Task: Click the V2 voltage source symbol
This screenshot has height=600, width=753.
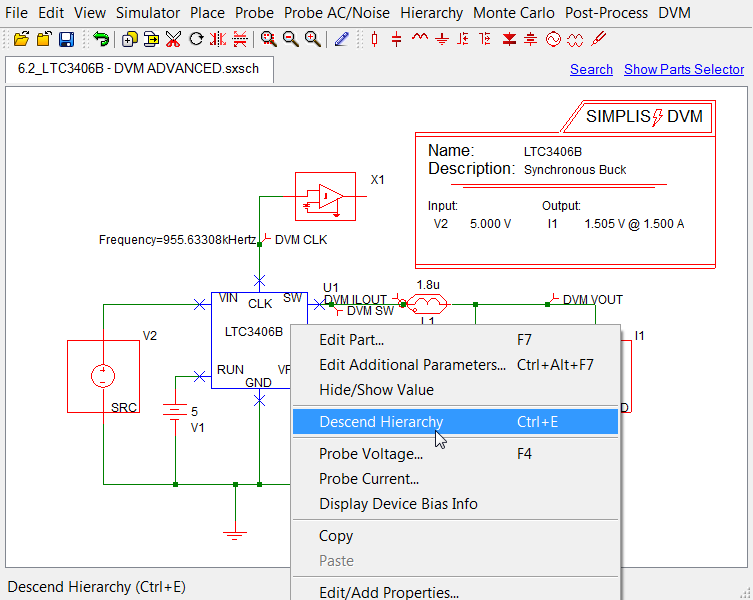Action: [x=102, y=376]
